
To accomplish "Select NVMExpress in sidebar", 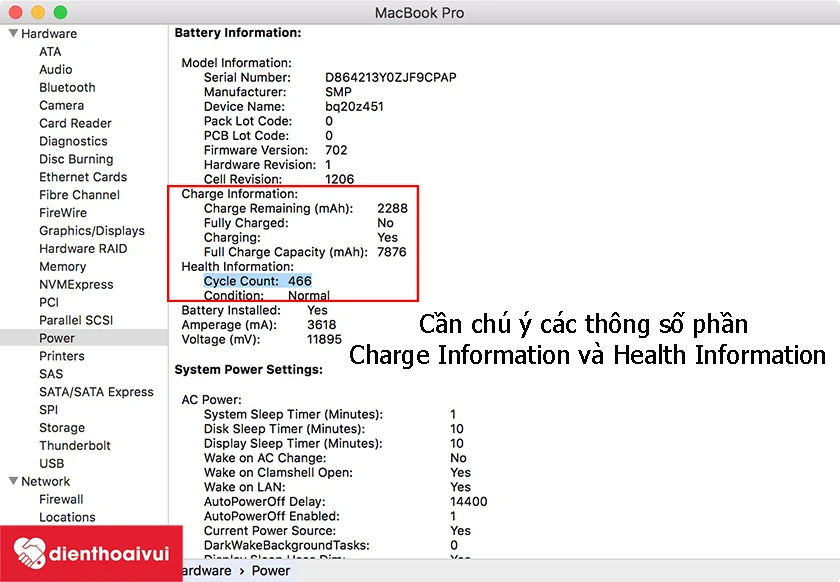I will [76, 285].
